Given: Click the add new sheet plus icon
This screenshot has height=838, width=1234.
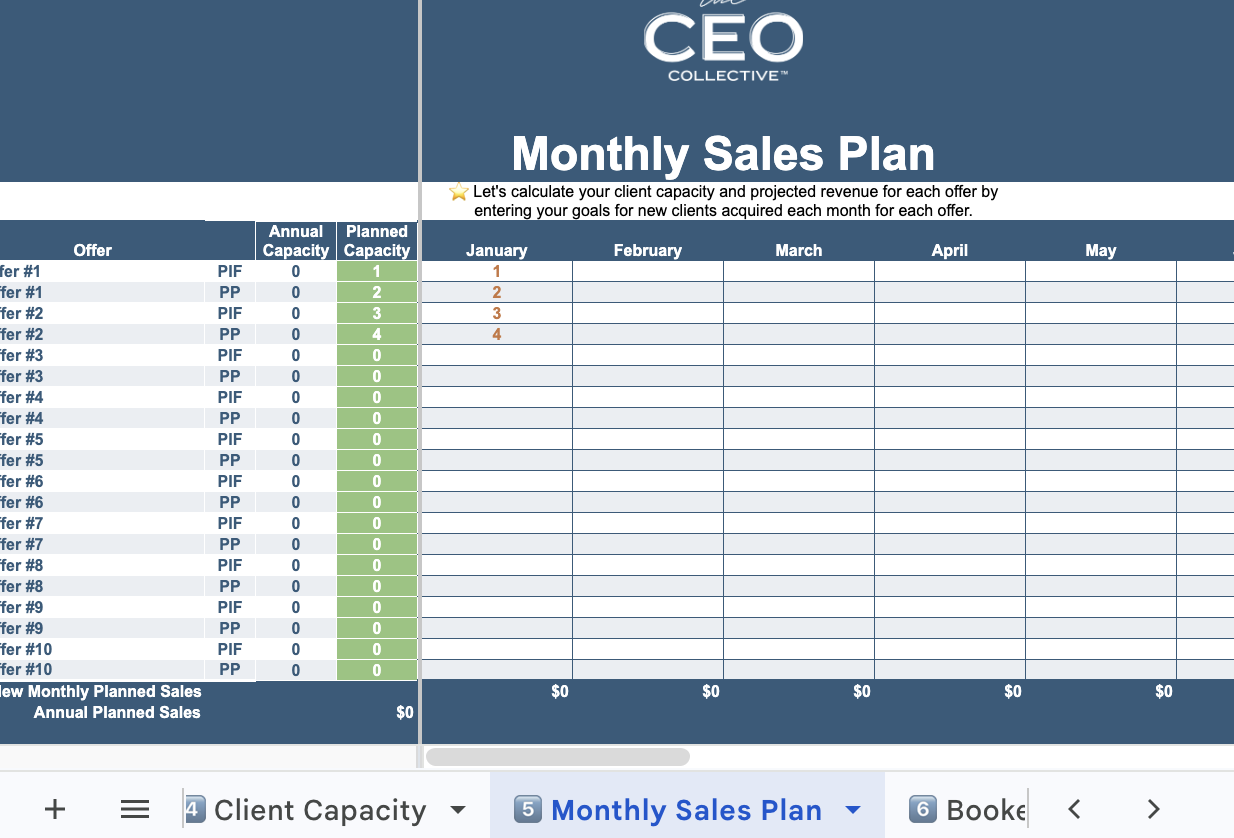Looking at the screenshot, I should [x=56, y=809].
